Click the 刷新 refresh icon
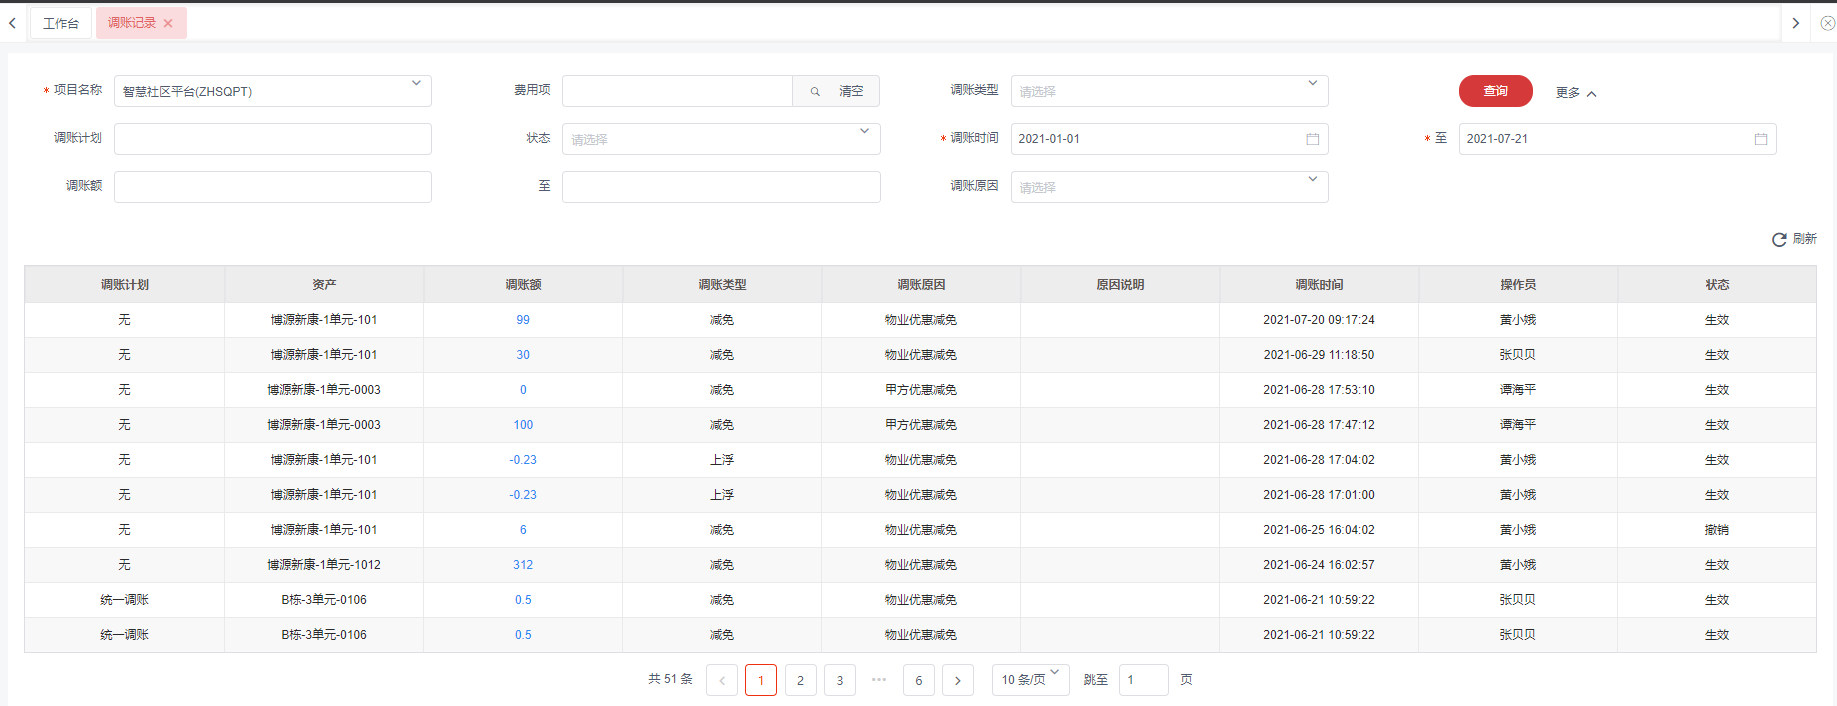 tap(1779, 240)
